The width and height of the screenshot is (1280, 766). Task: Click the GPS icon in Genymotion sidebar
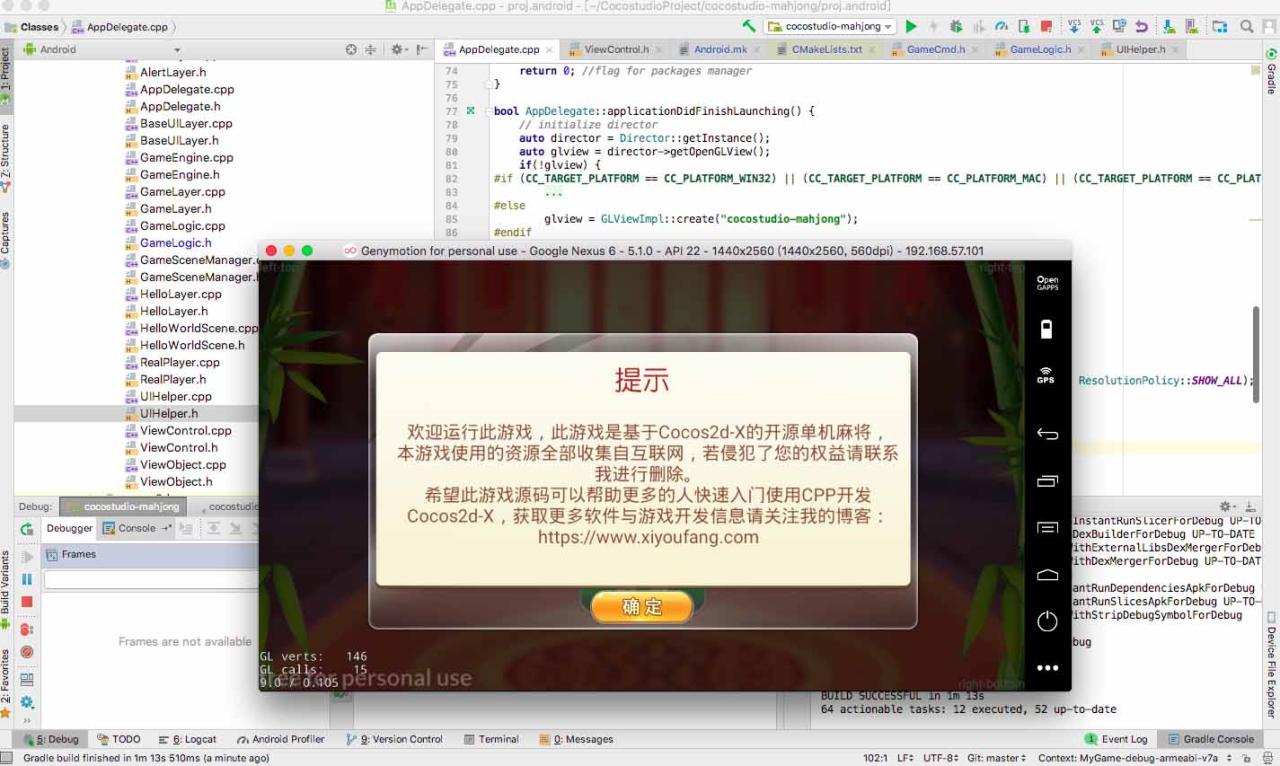click(1046, 375)
